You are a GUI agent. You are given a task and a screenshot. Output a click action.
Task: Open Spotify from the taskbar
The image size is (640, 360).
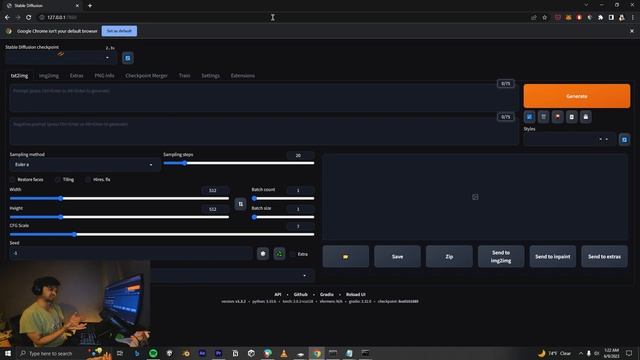point(153,353)
